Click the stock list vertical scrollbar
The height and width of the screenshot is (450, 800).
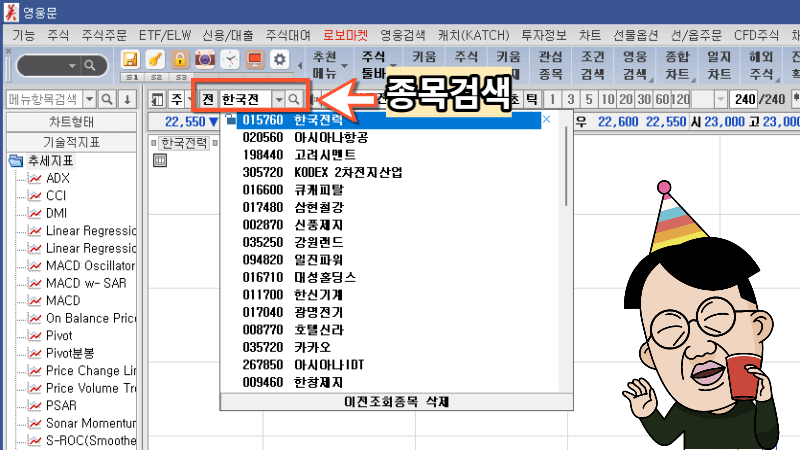[x=566, y=165]
